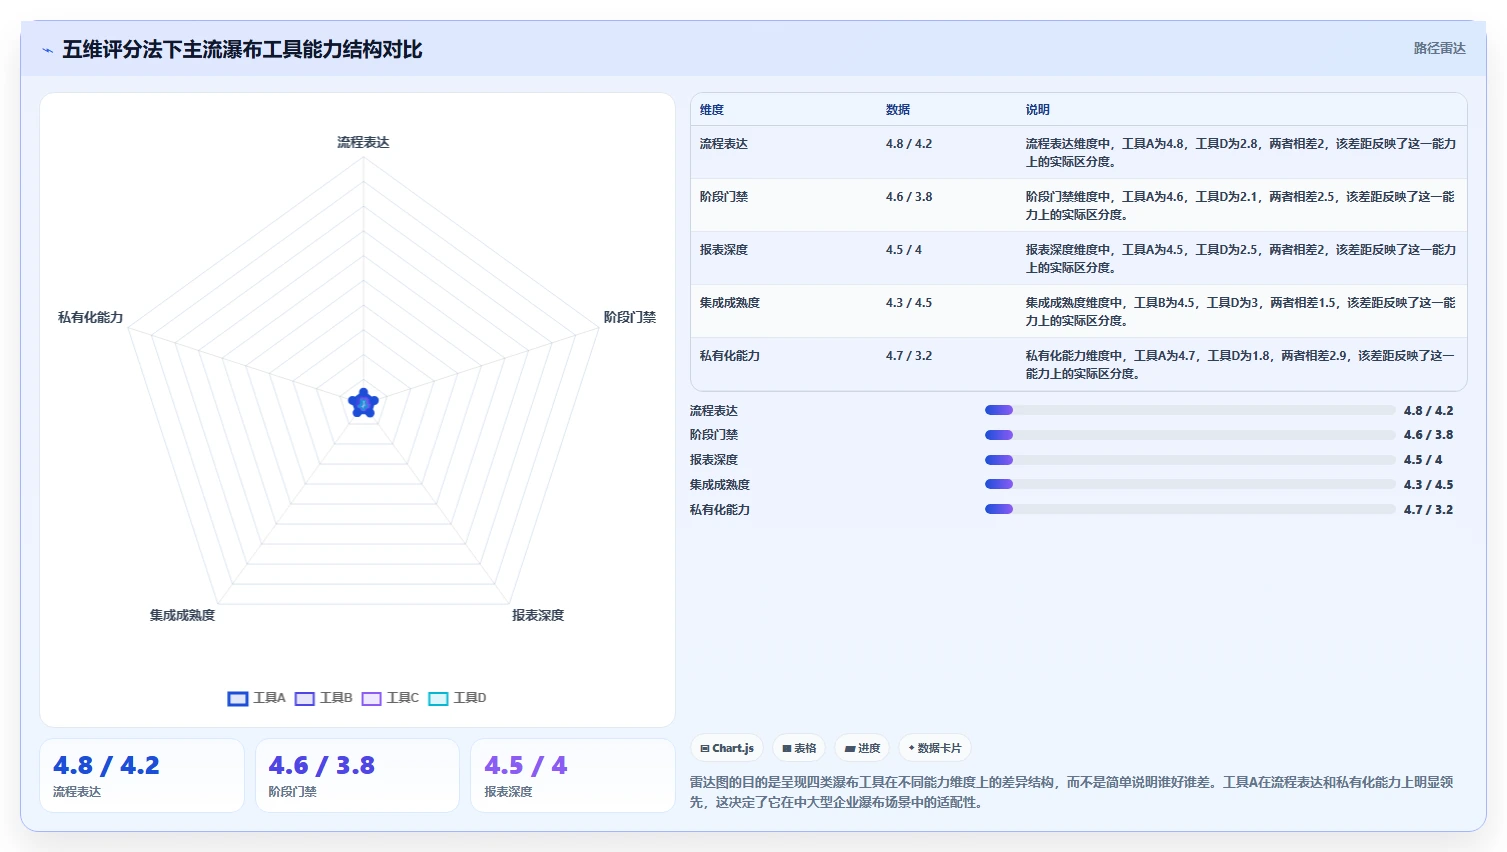Screen dimensions: 1507x852
Task: Toggle 工具D legend swatch in radar chart
Action: point(438,699)
